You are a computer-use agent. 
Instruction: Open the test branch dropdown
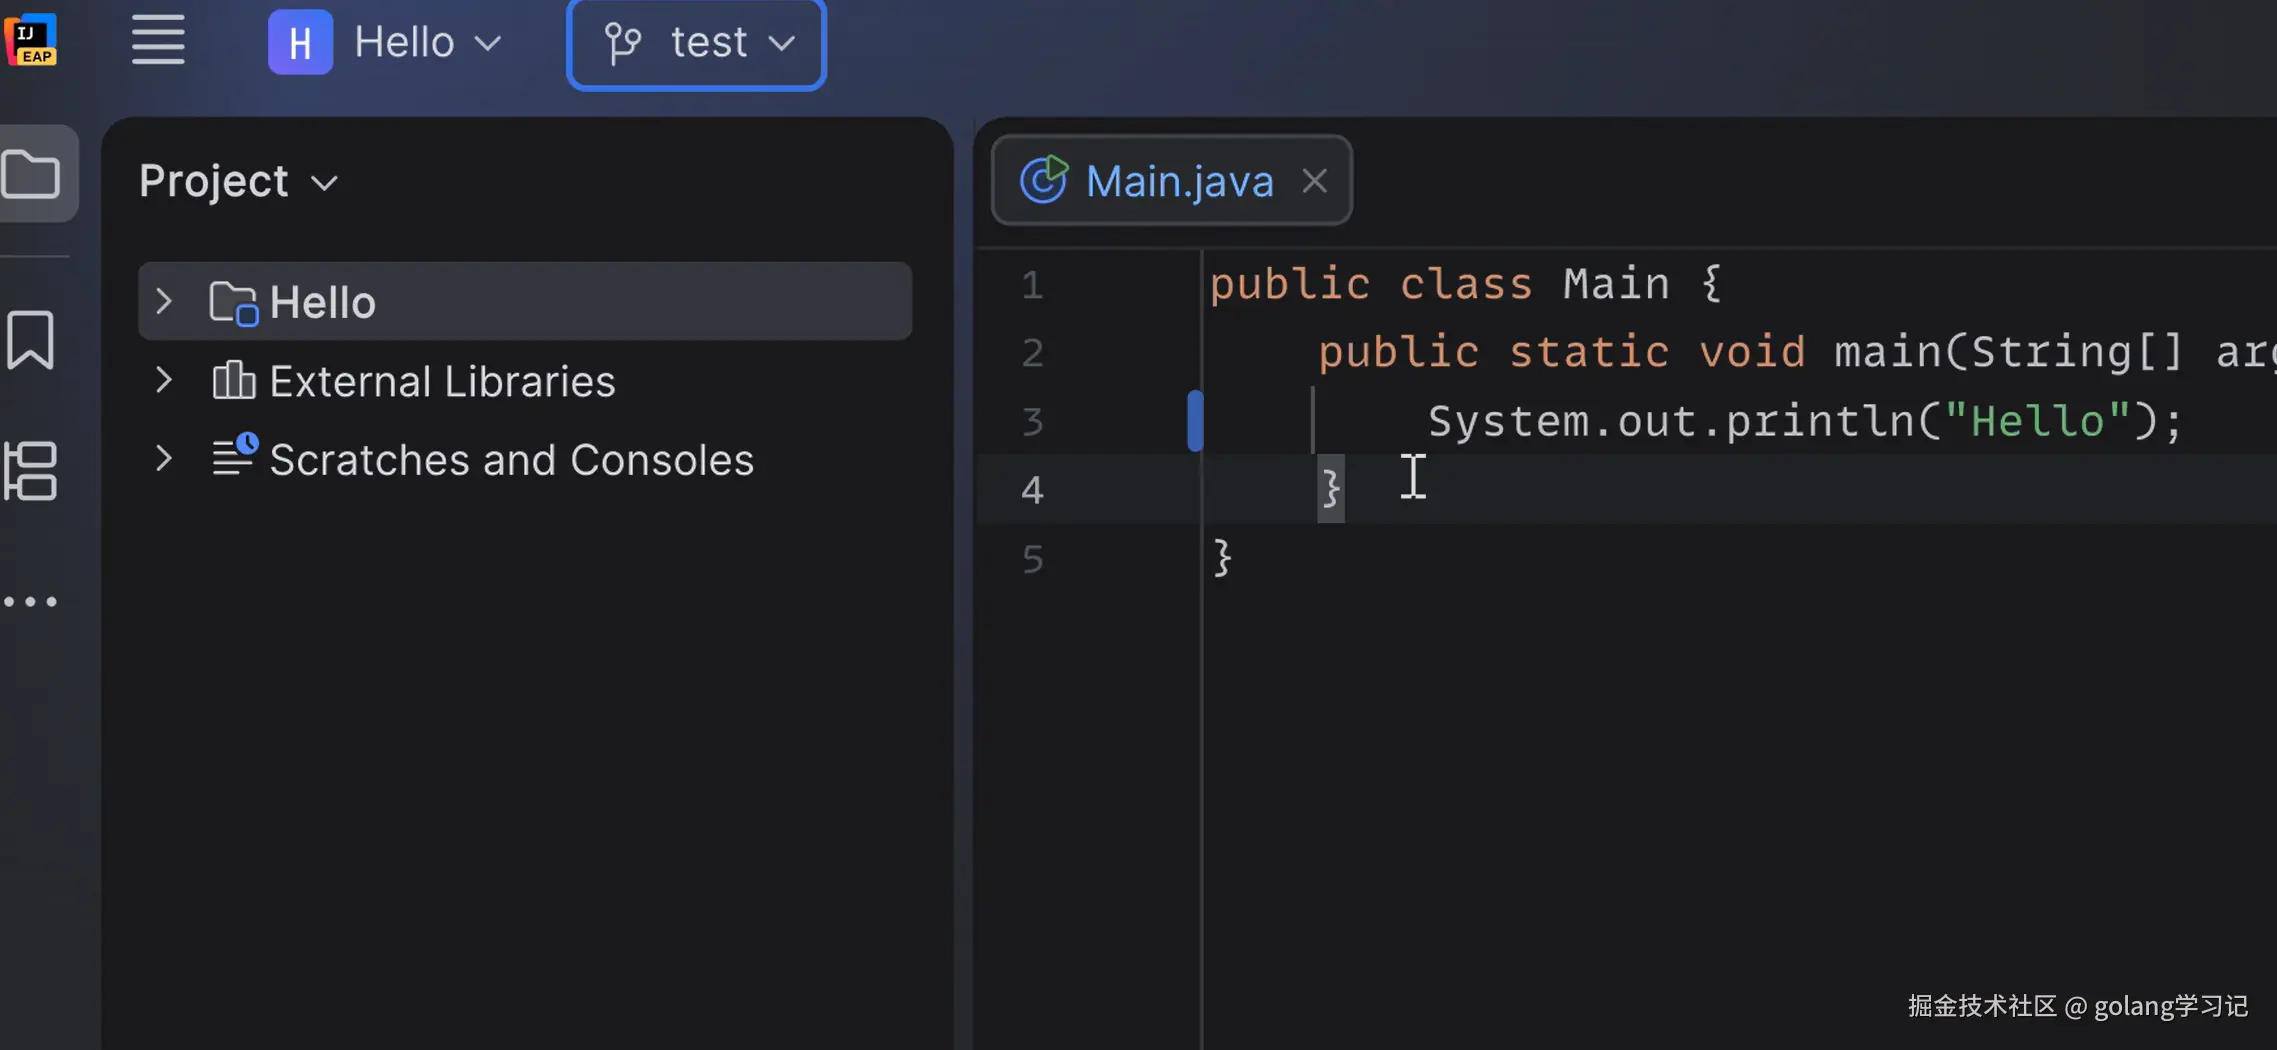click(x=696, y=43)
